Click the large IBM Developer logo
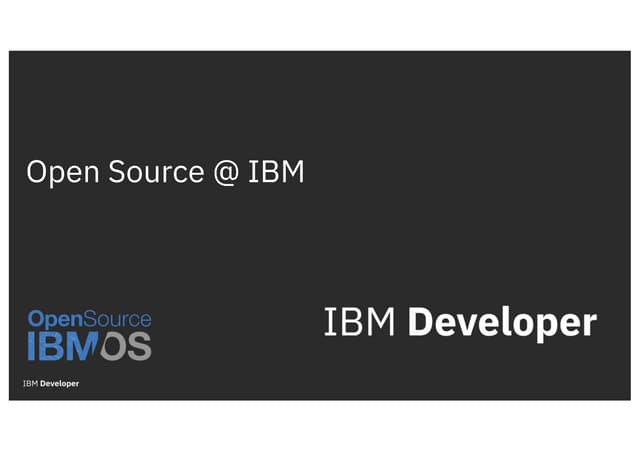The width and height of the screenshot is (640, 452). (x=460, y=324)
